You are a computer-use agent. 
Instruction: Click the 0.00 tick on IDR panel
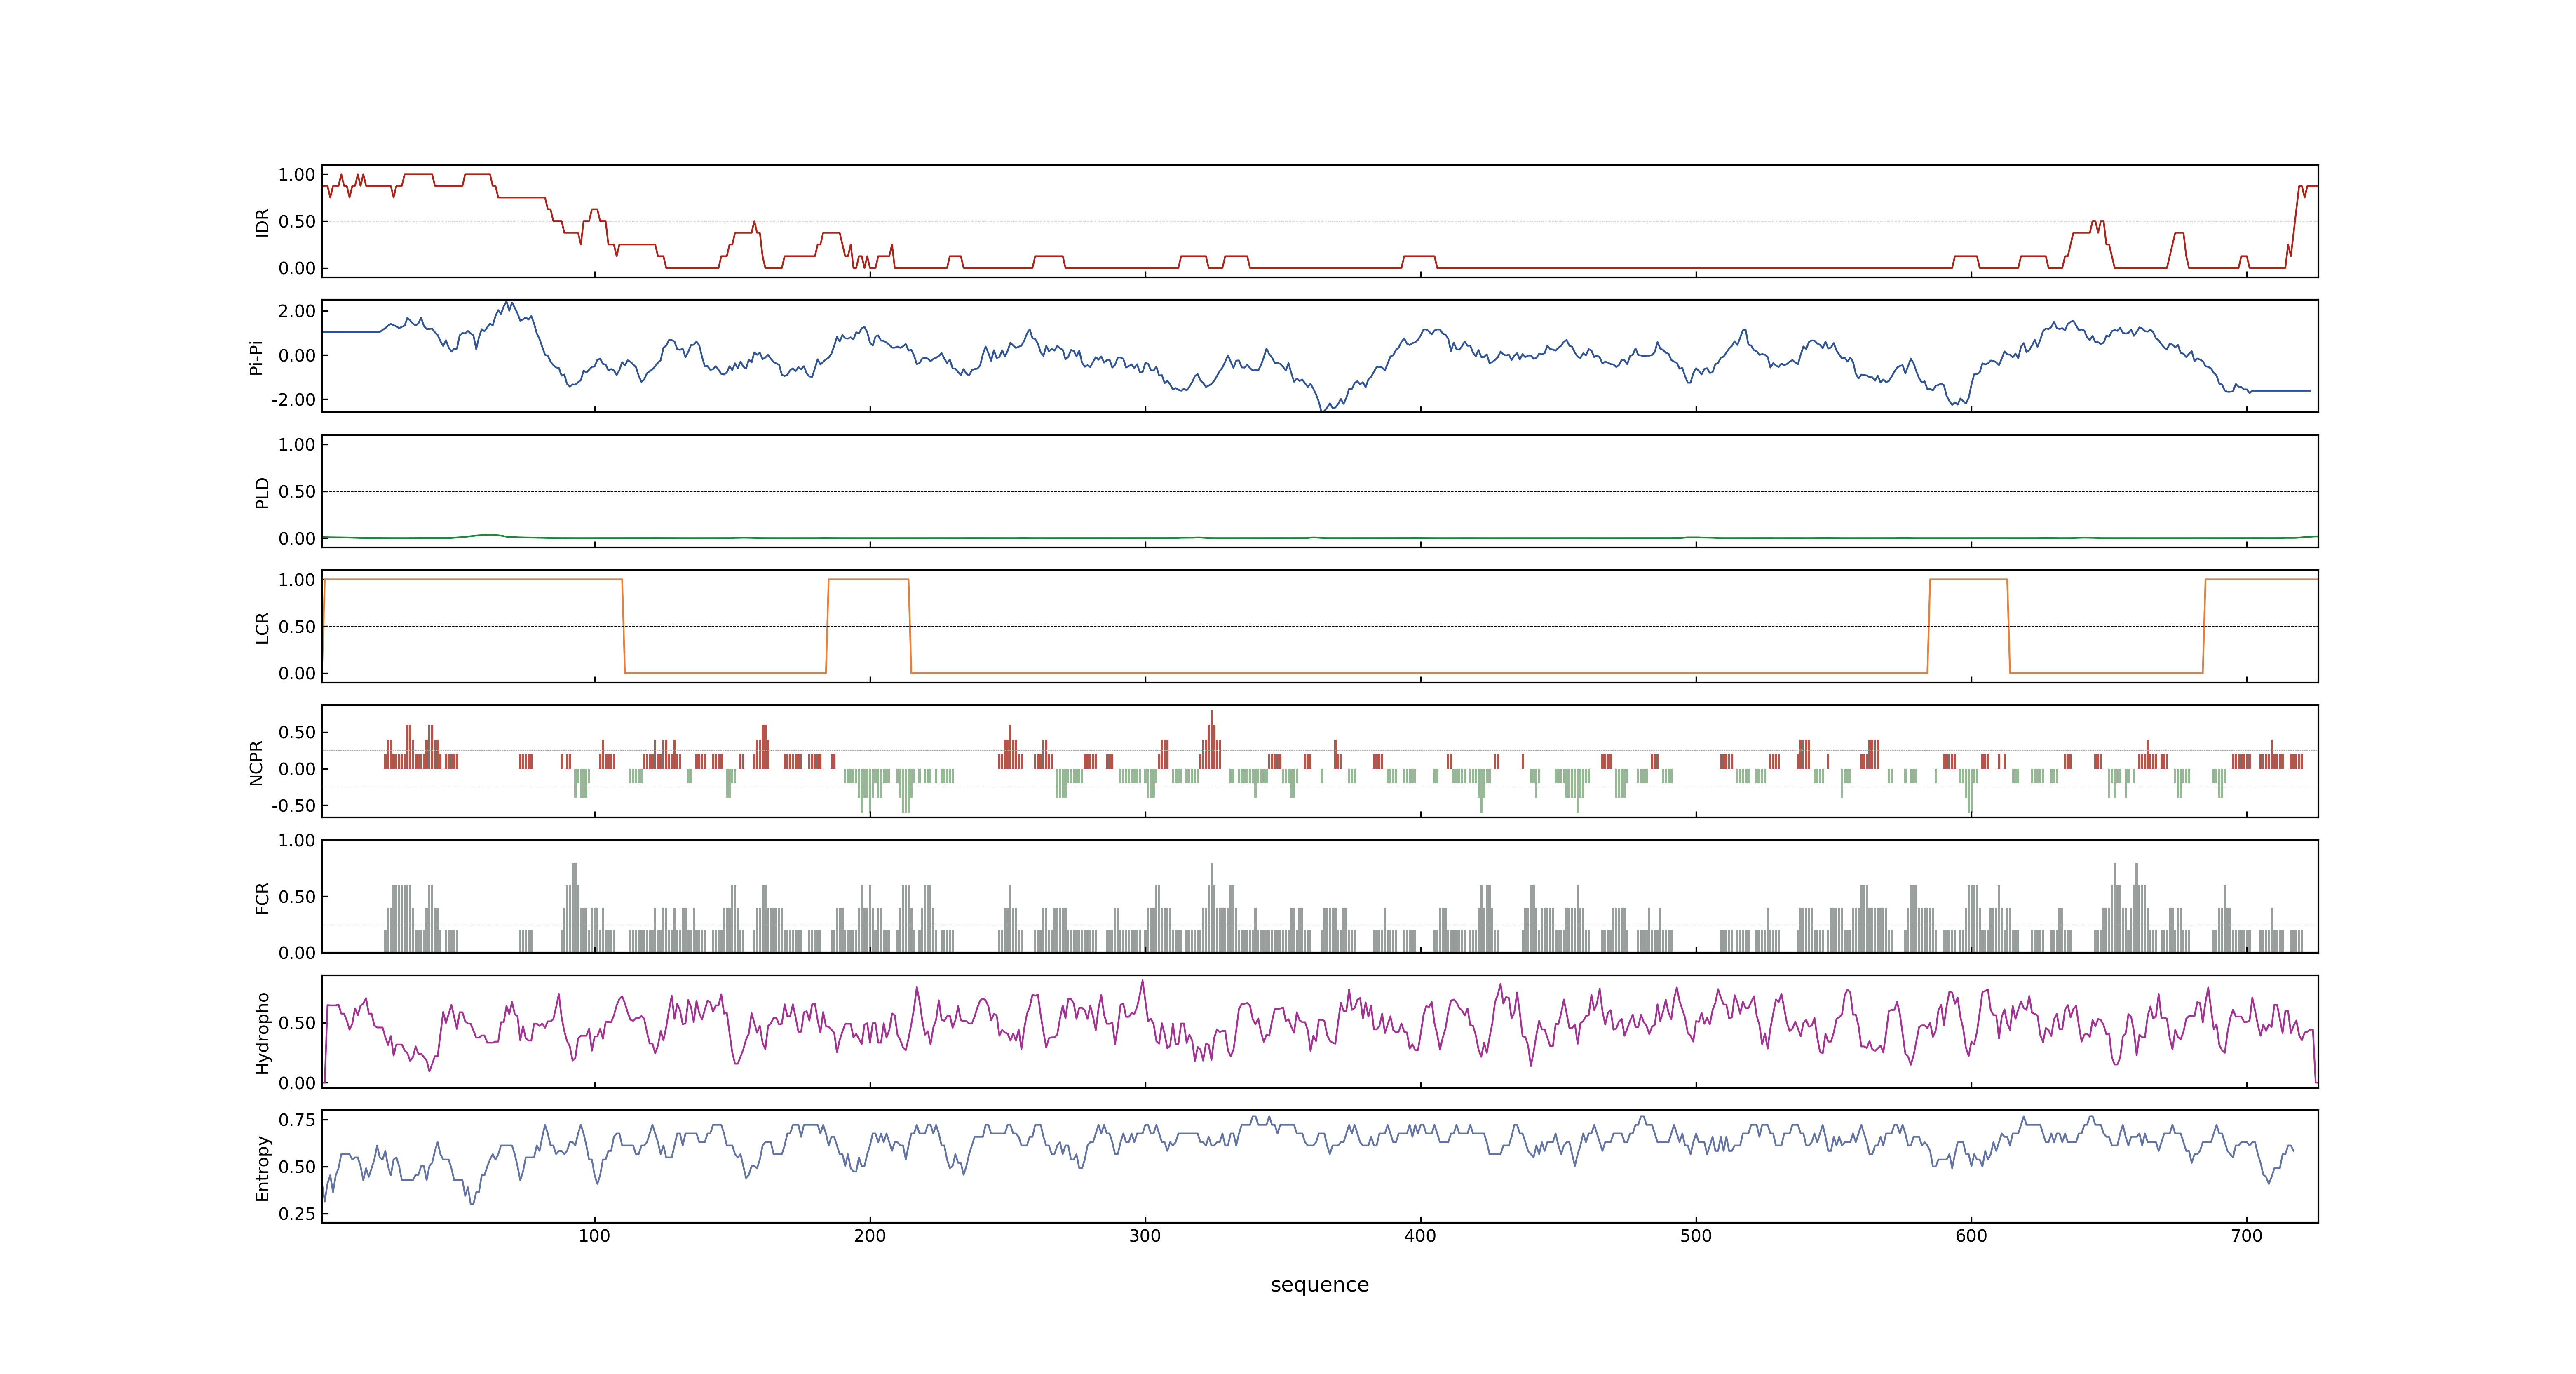(x=297, y=268)
